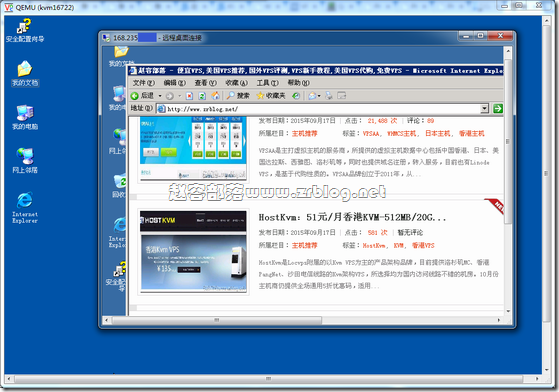Image resolution: width=559 pixels, height=392 pixels.
Task: Open the HostKVM article thumbnail image
Action: 193,252
